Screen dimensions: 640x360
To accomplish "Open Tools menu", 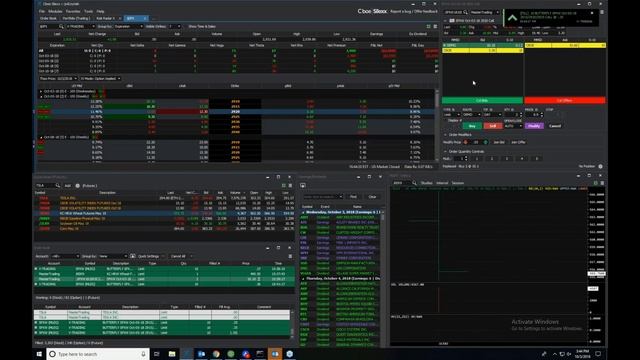I will pos(88,11).
